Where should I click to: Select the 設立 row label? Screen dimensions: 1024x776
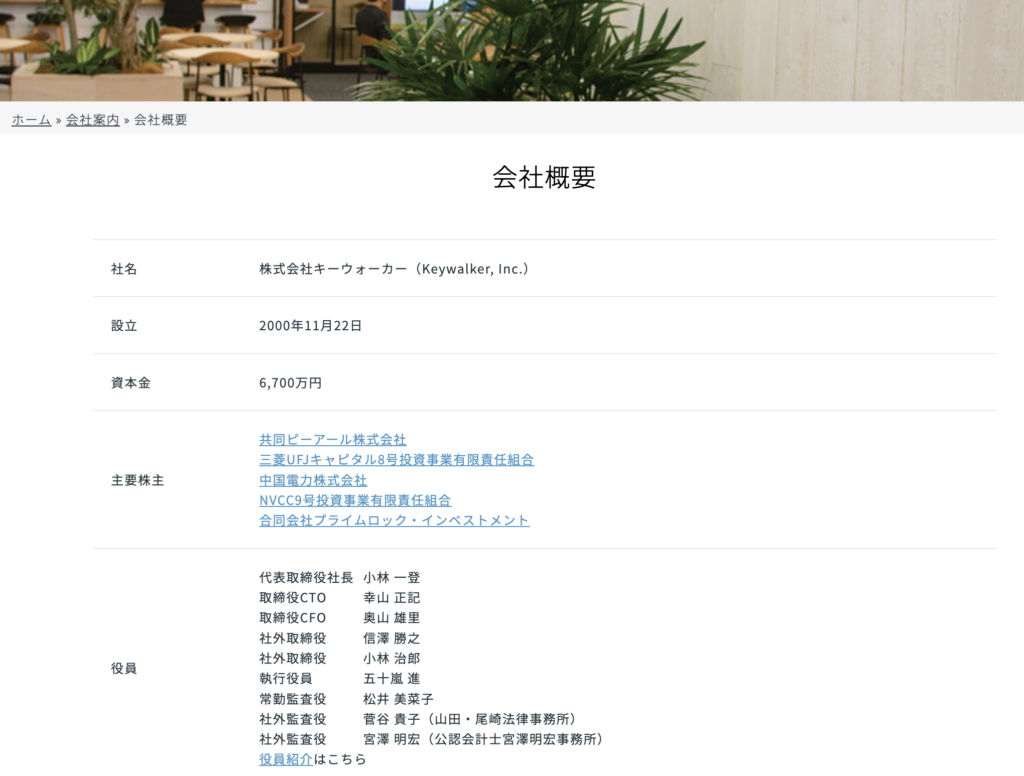[123, 325]
